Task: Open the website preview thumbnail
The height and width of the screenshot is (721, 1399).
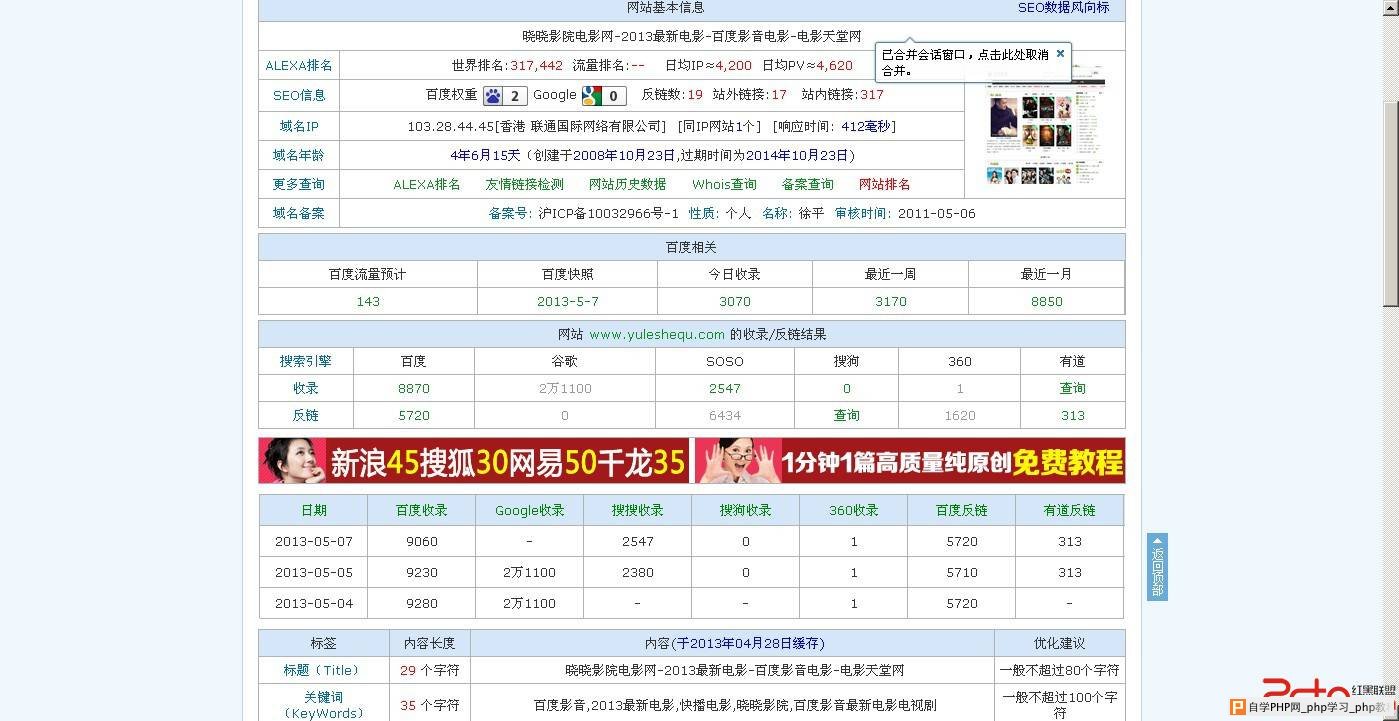Action: (x=1044, y=127)
